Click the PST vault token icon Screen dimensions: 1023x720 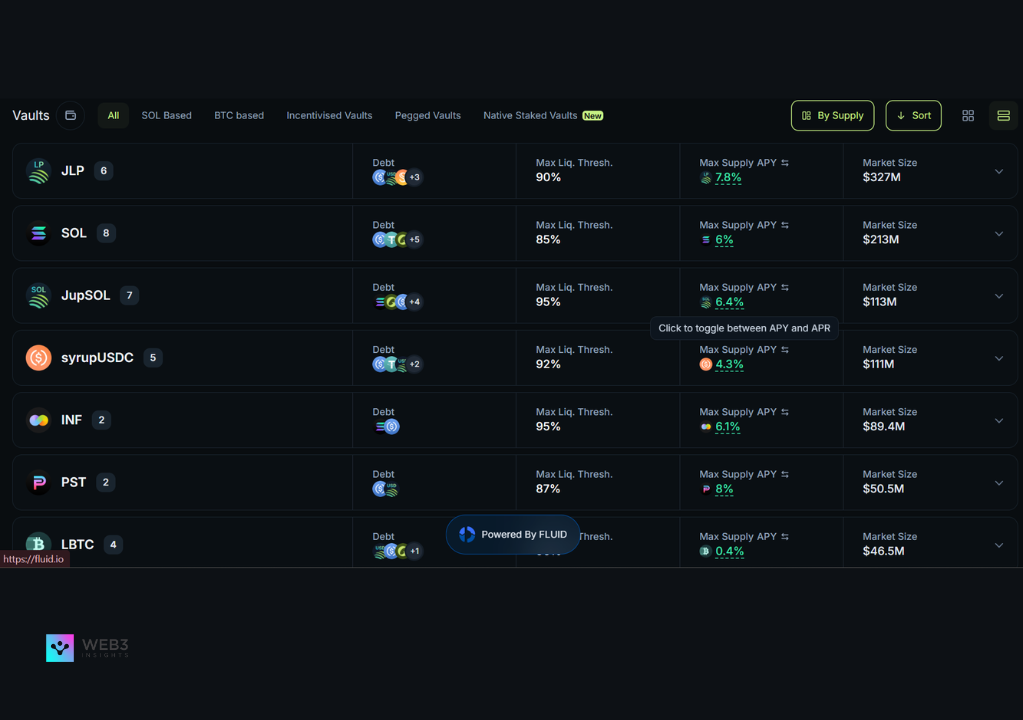click(38, 482)
